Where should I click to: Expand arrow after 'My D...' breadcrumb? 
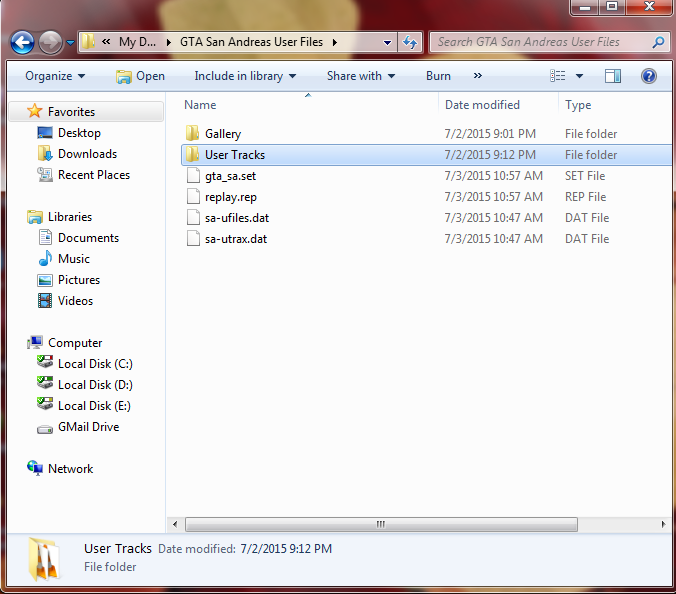coord(169,42)
